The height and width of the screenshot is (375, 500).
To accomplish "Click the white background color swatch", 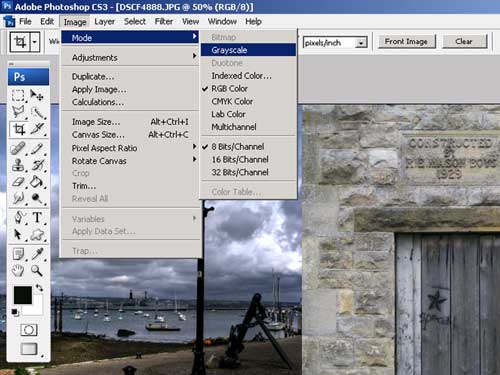I will (37, 309).
